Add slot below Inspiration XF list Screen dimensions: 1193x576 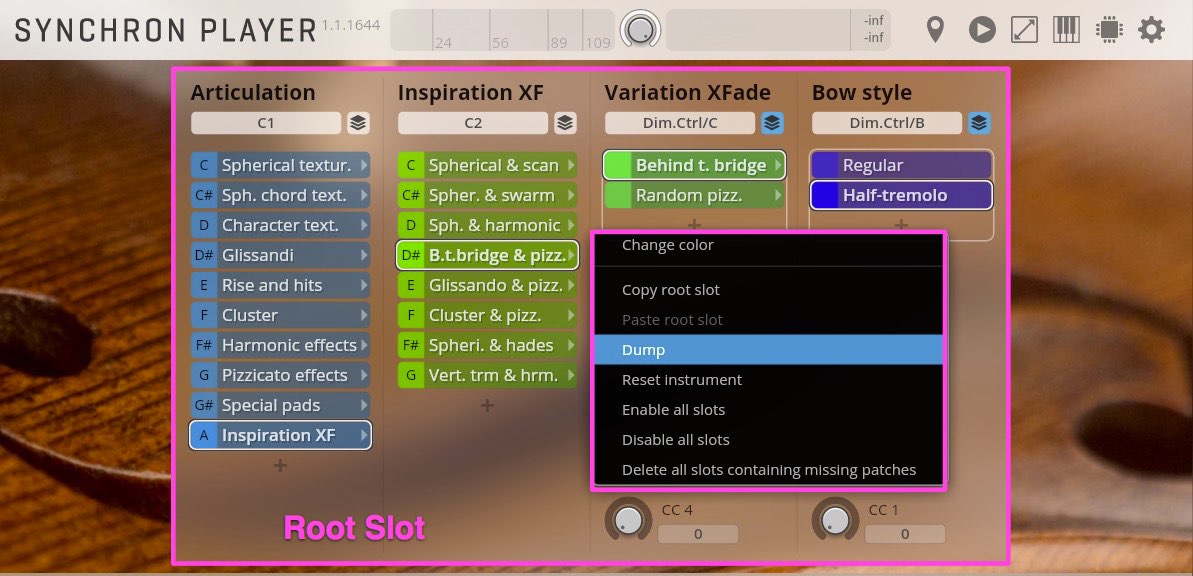[488, 405]
